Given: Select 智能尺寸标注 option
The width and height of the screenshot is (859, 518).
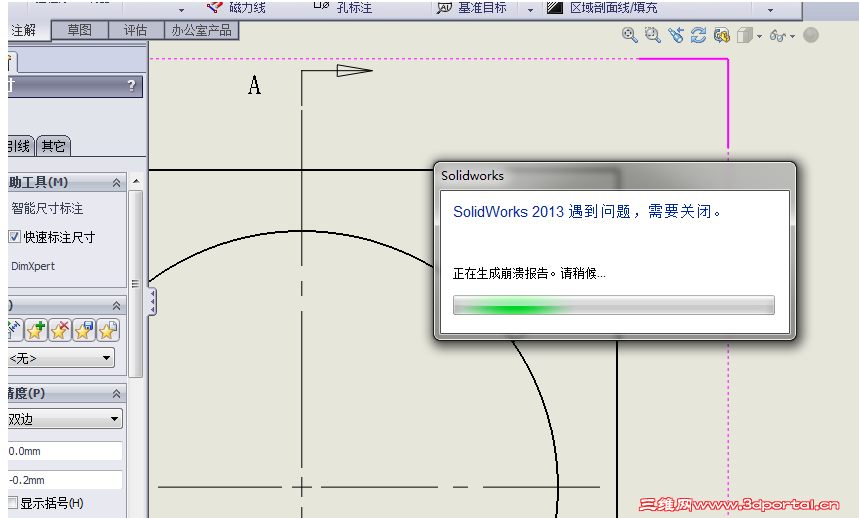Looking at the screenshot, I should point(47,208).
